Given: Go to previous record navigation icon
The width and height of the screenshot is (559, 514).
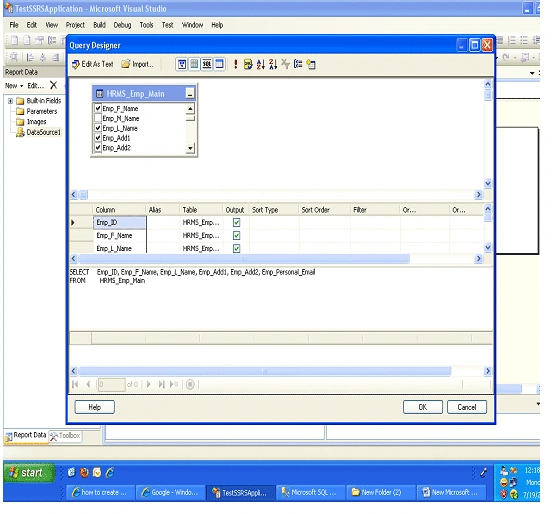Looking at the screenshot, I should point(88,384).
